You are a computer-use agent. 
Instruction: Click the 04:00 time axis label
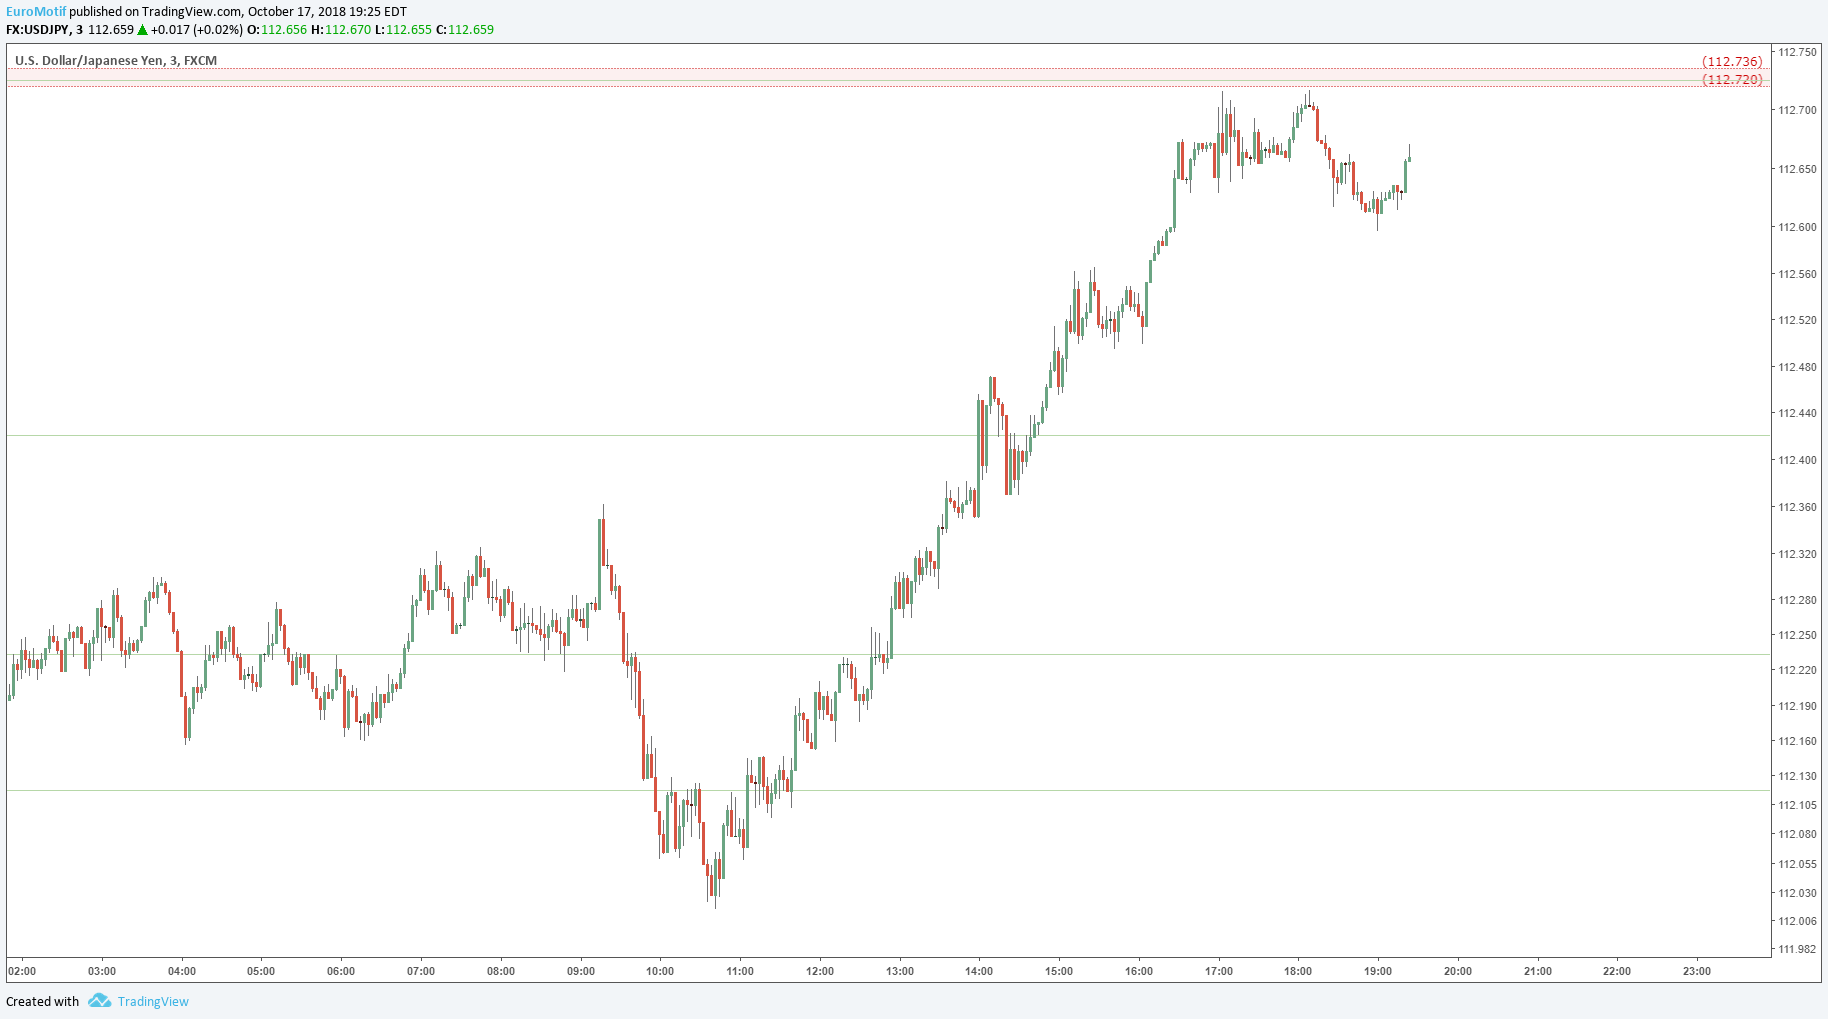tap(182, 971)
